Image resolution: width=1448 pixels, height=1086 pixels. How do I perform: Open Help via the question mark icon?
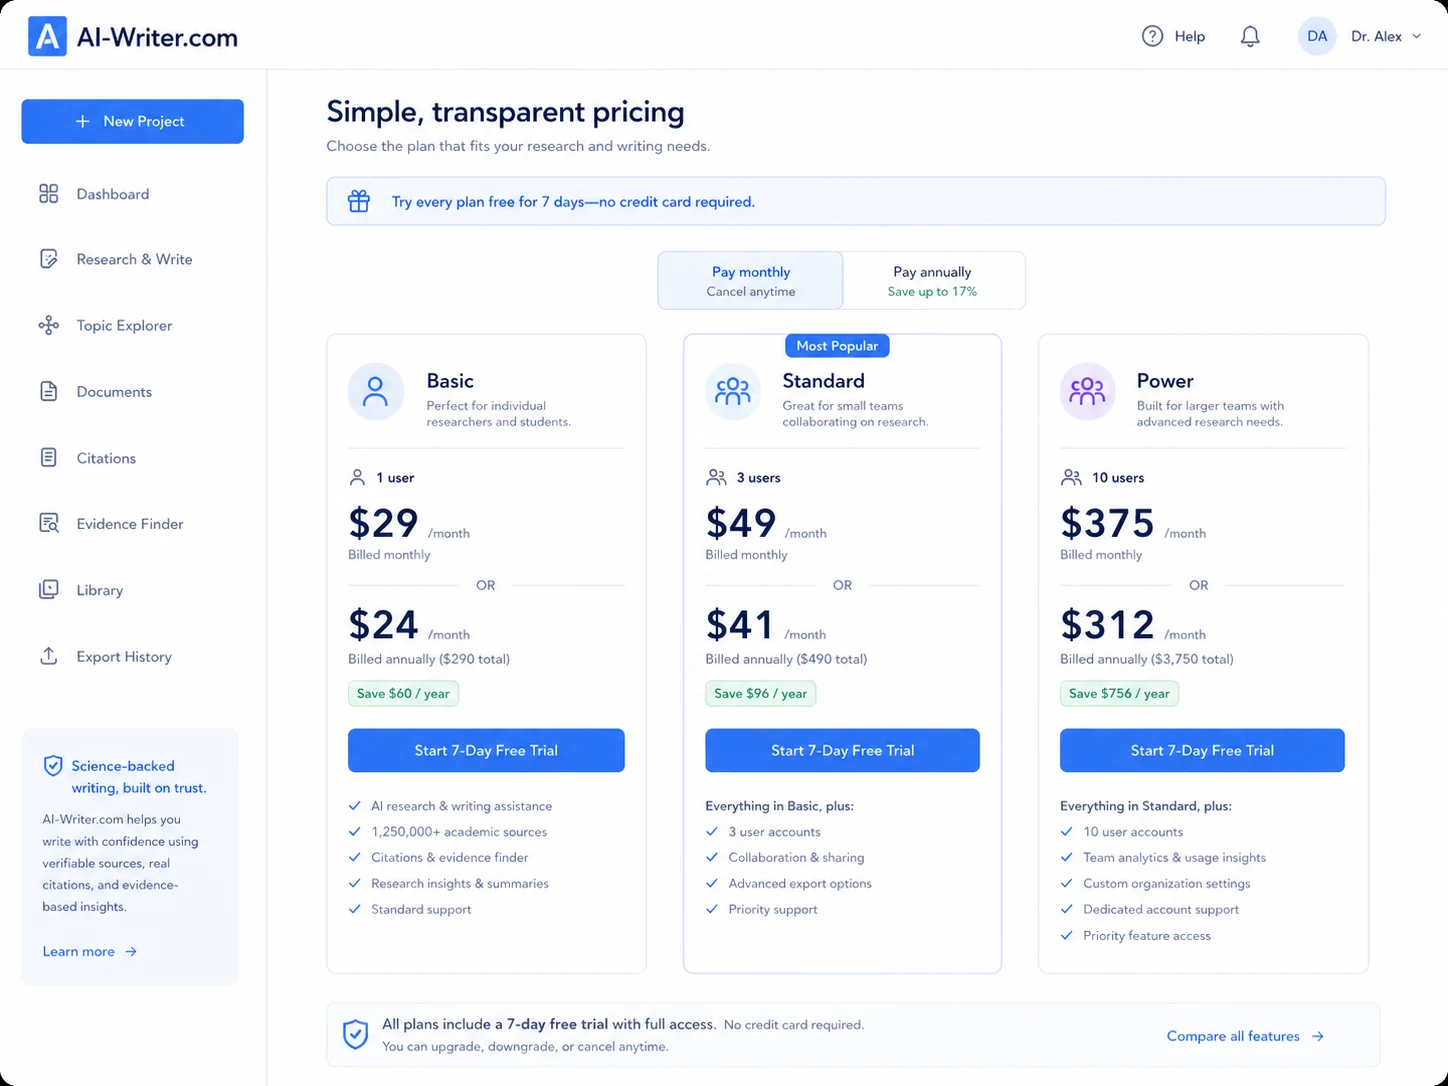[1152, 36]
